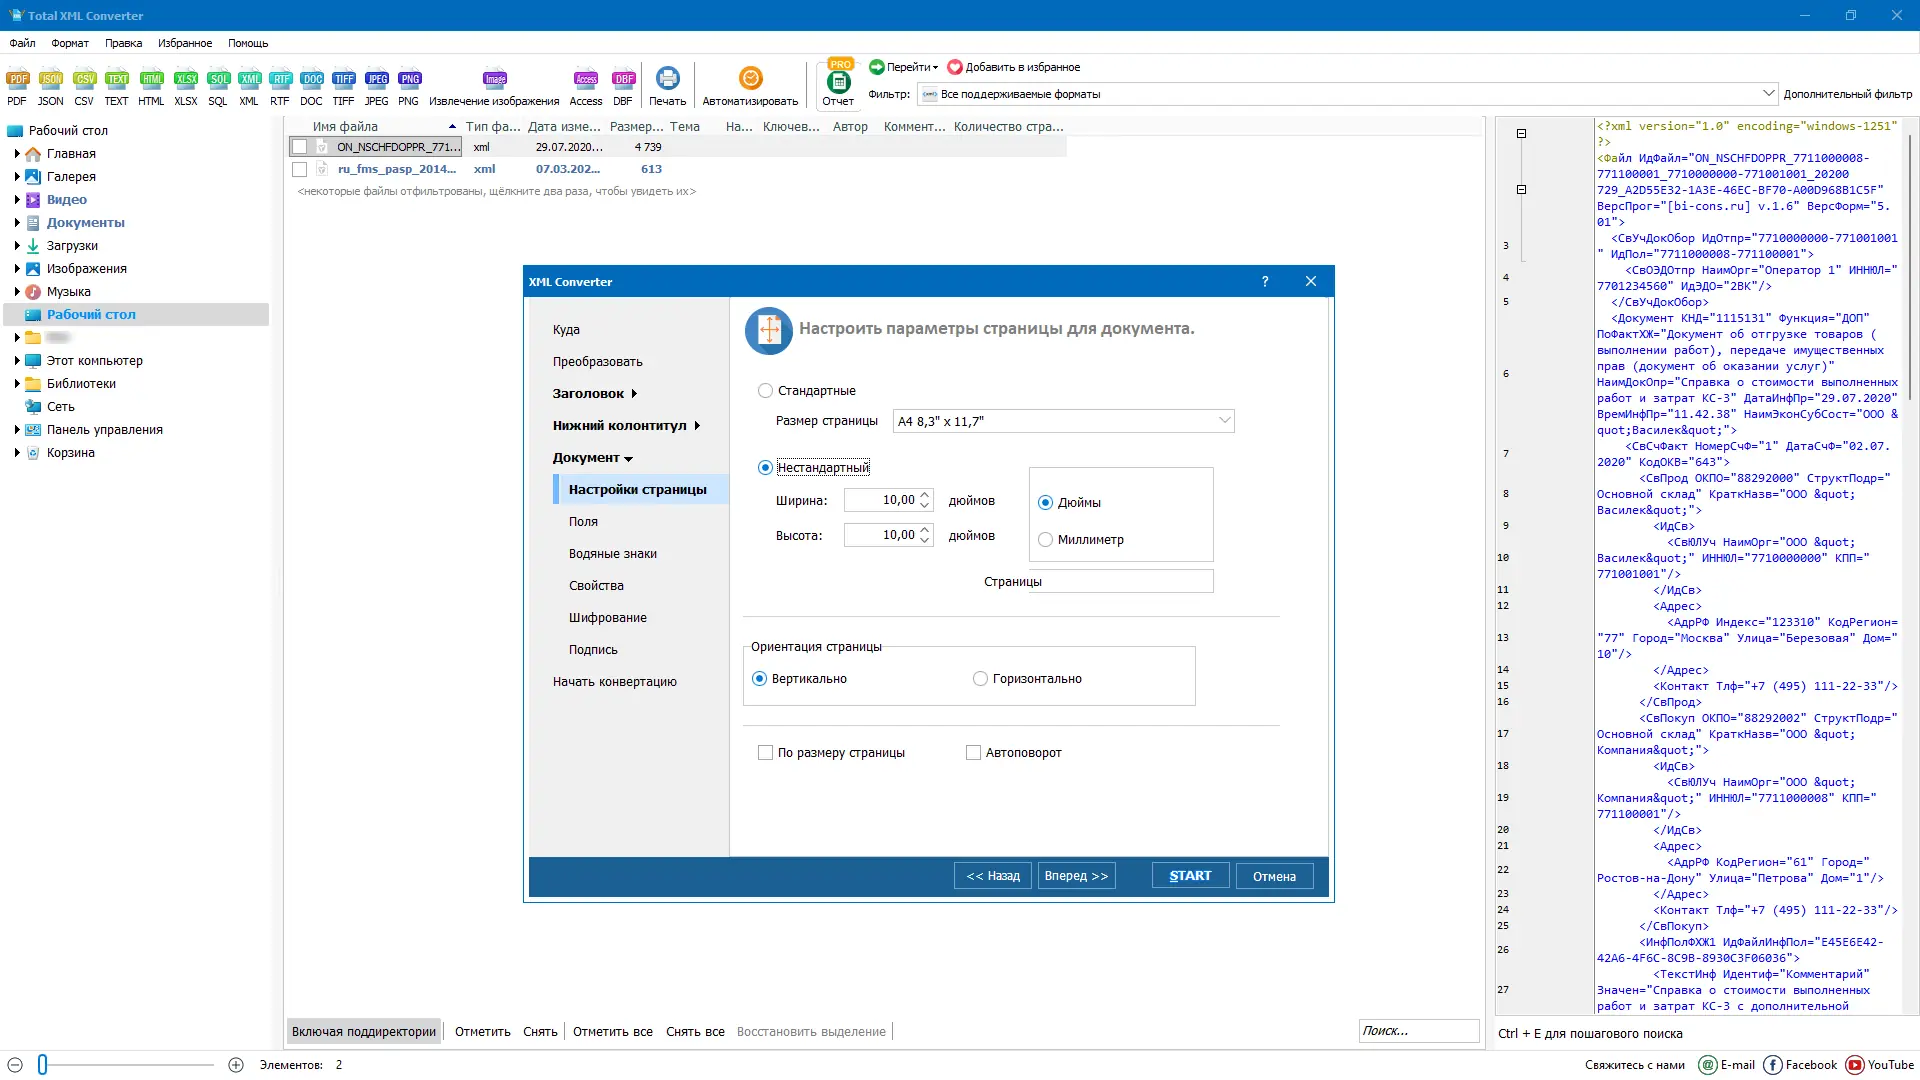Click the Forward button in wizard
The image size is (1920, 1080).
(x=1076, y=876)
